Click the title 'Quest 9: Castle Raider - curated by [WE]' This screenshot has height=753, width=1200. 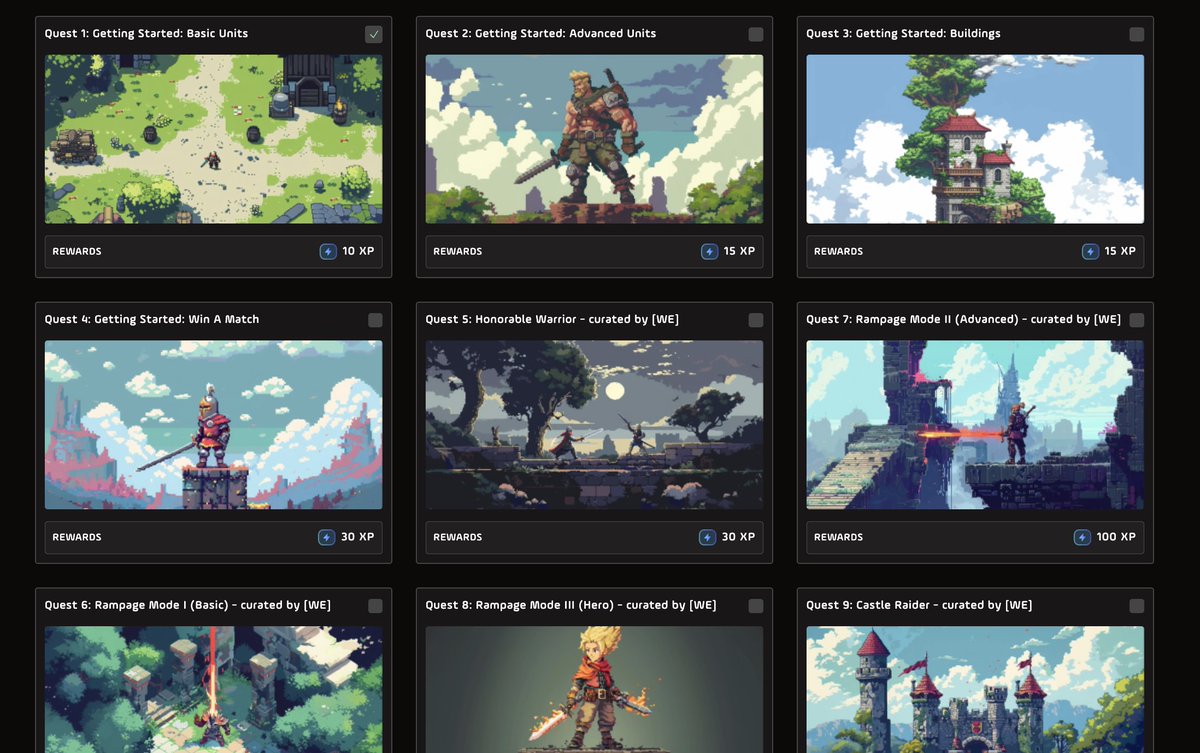point(919,606)
